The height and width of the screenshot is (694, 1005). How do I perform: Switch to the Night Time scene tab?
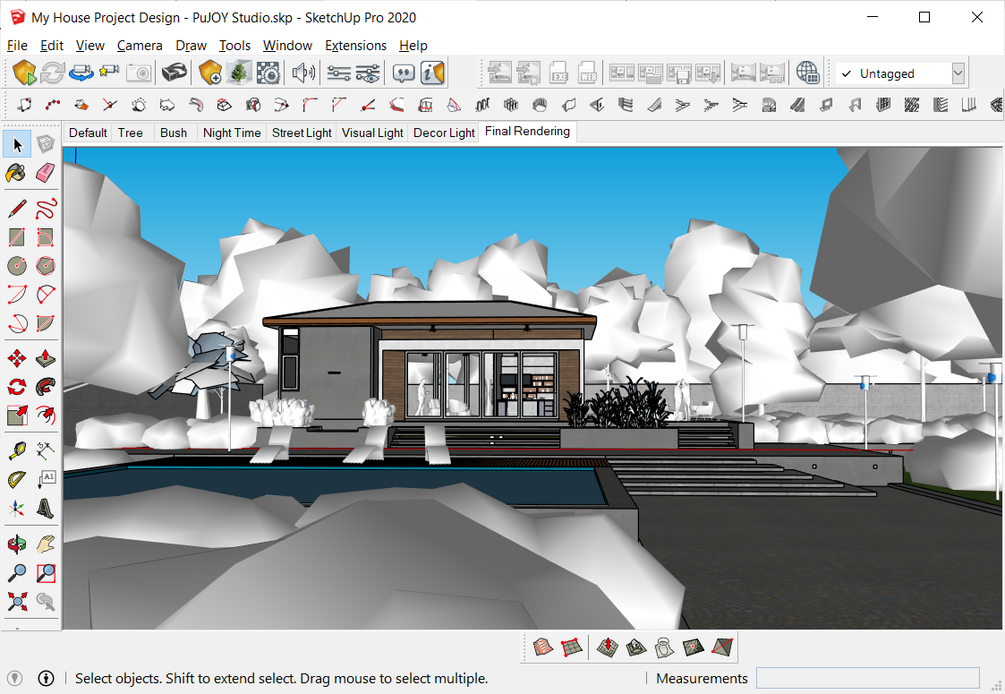tap(231, 133)
